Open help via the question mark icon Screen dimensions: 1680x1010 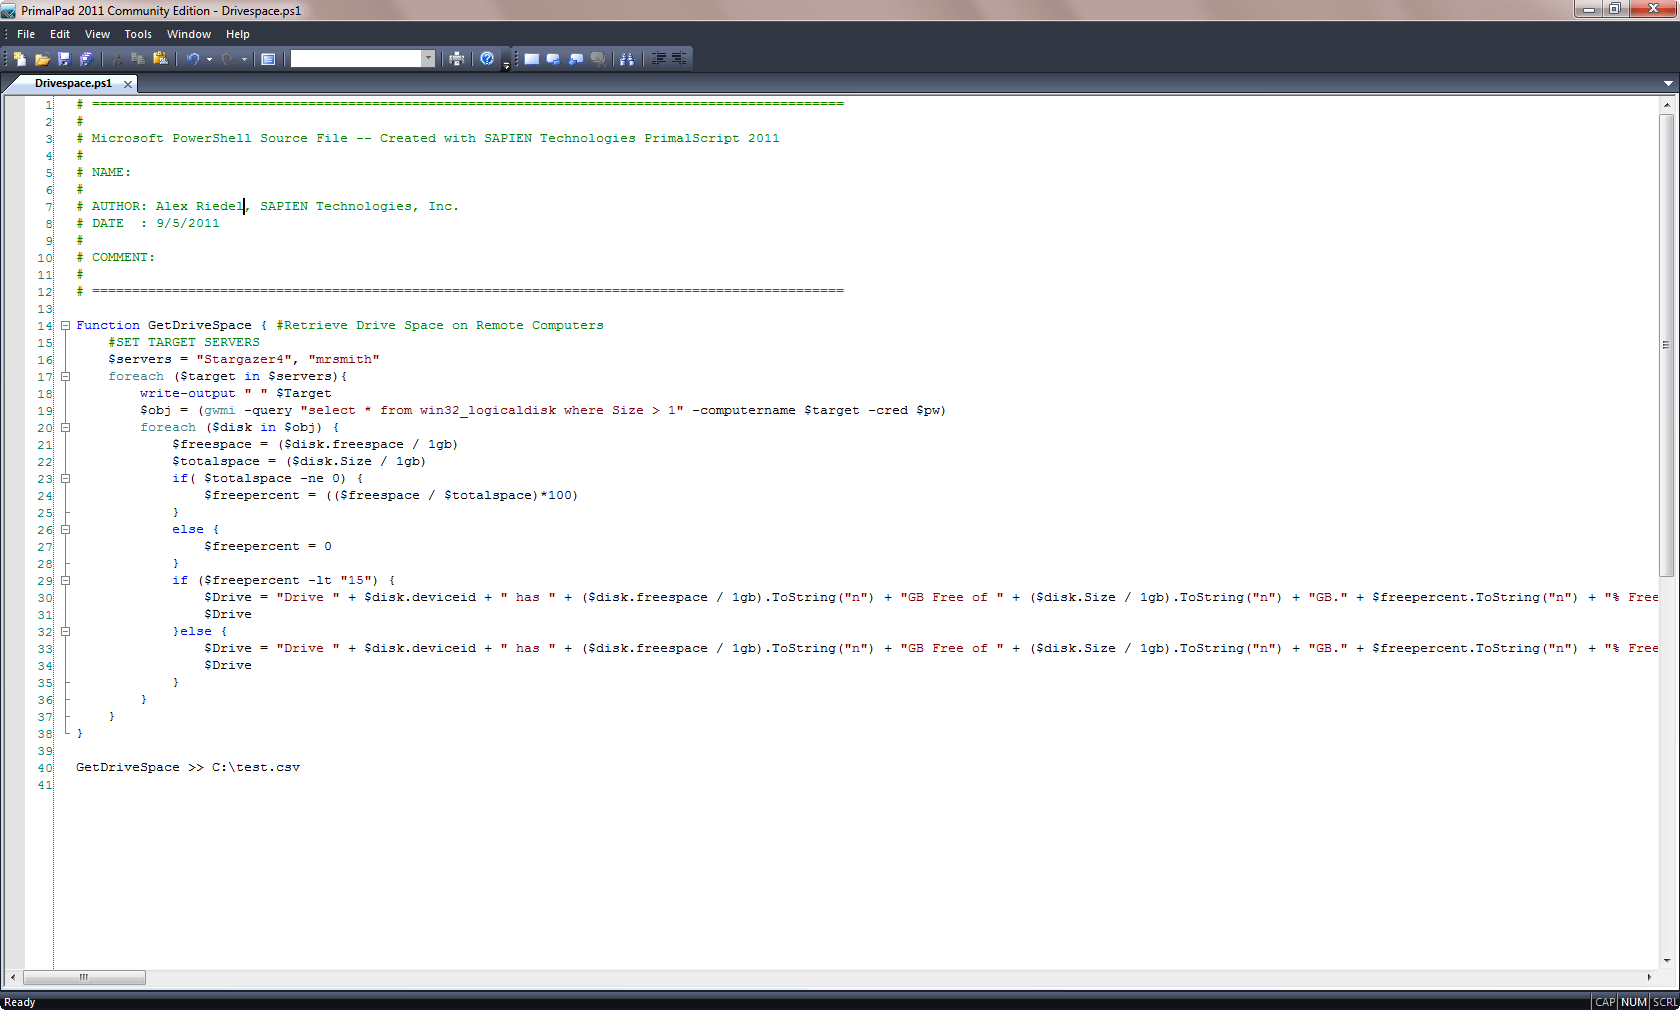(487, 58)
